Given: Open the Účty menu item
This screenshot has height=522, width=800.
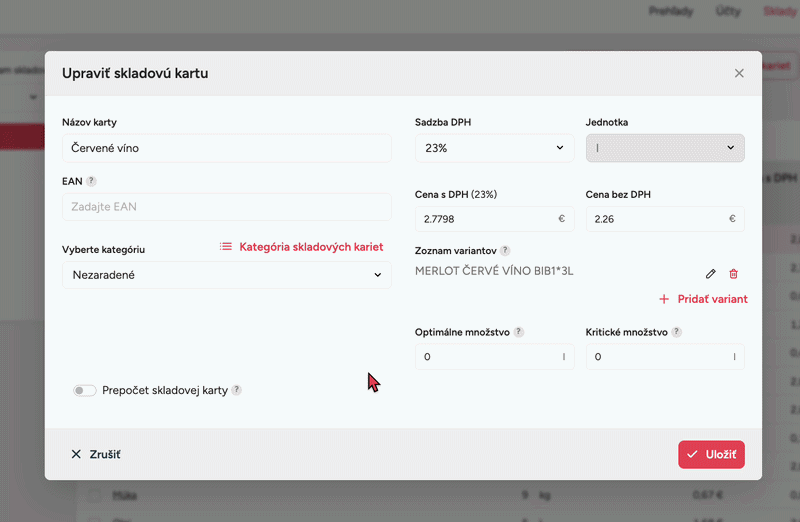Looking at the screenshot, I should 728,12.
